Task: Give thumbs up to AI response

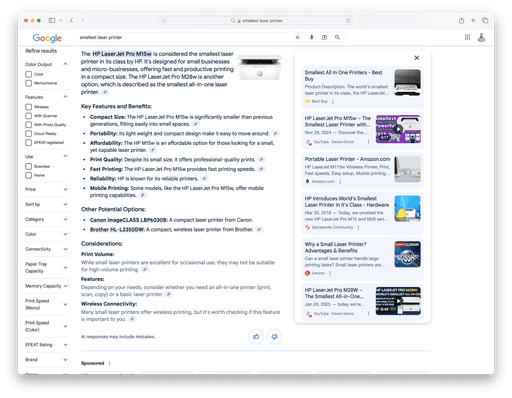Action: (256, 337)
